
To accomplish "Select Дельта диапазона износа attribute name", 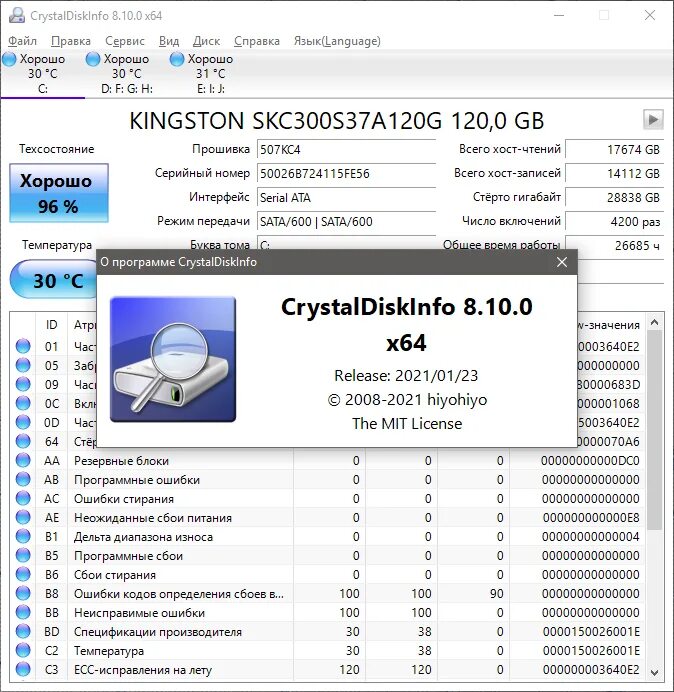I will 143,537.
